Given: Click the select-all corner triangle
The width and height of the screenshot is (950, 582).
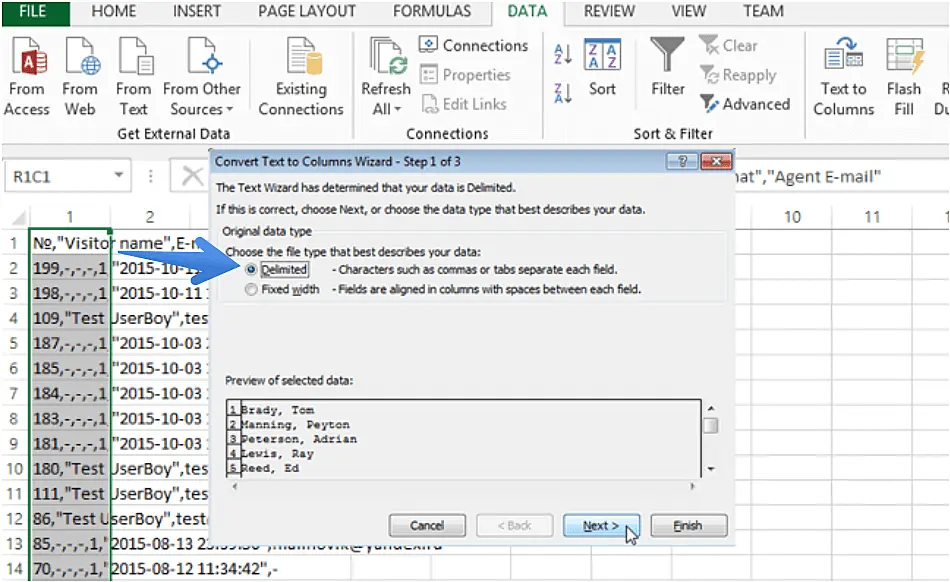Looking at the screenshot, I should coord(18,217).
